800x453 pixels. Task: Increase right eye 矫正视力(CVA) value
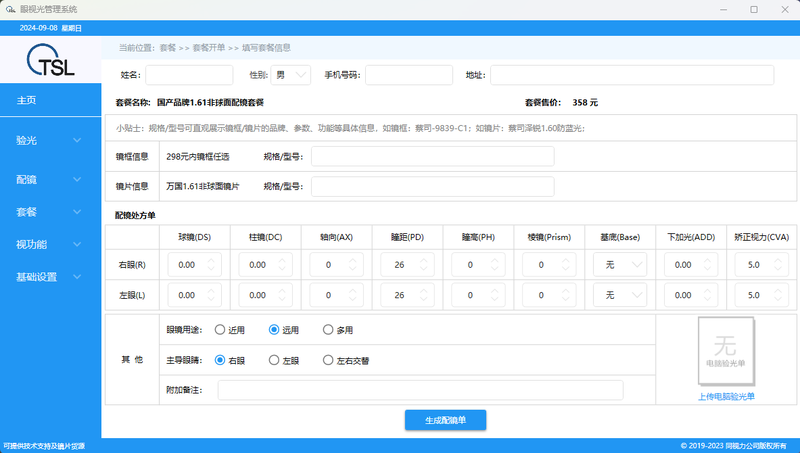coord(778,261)
